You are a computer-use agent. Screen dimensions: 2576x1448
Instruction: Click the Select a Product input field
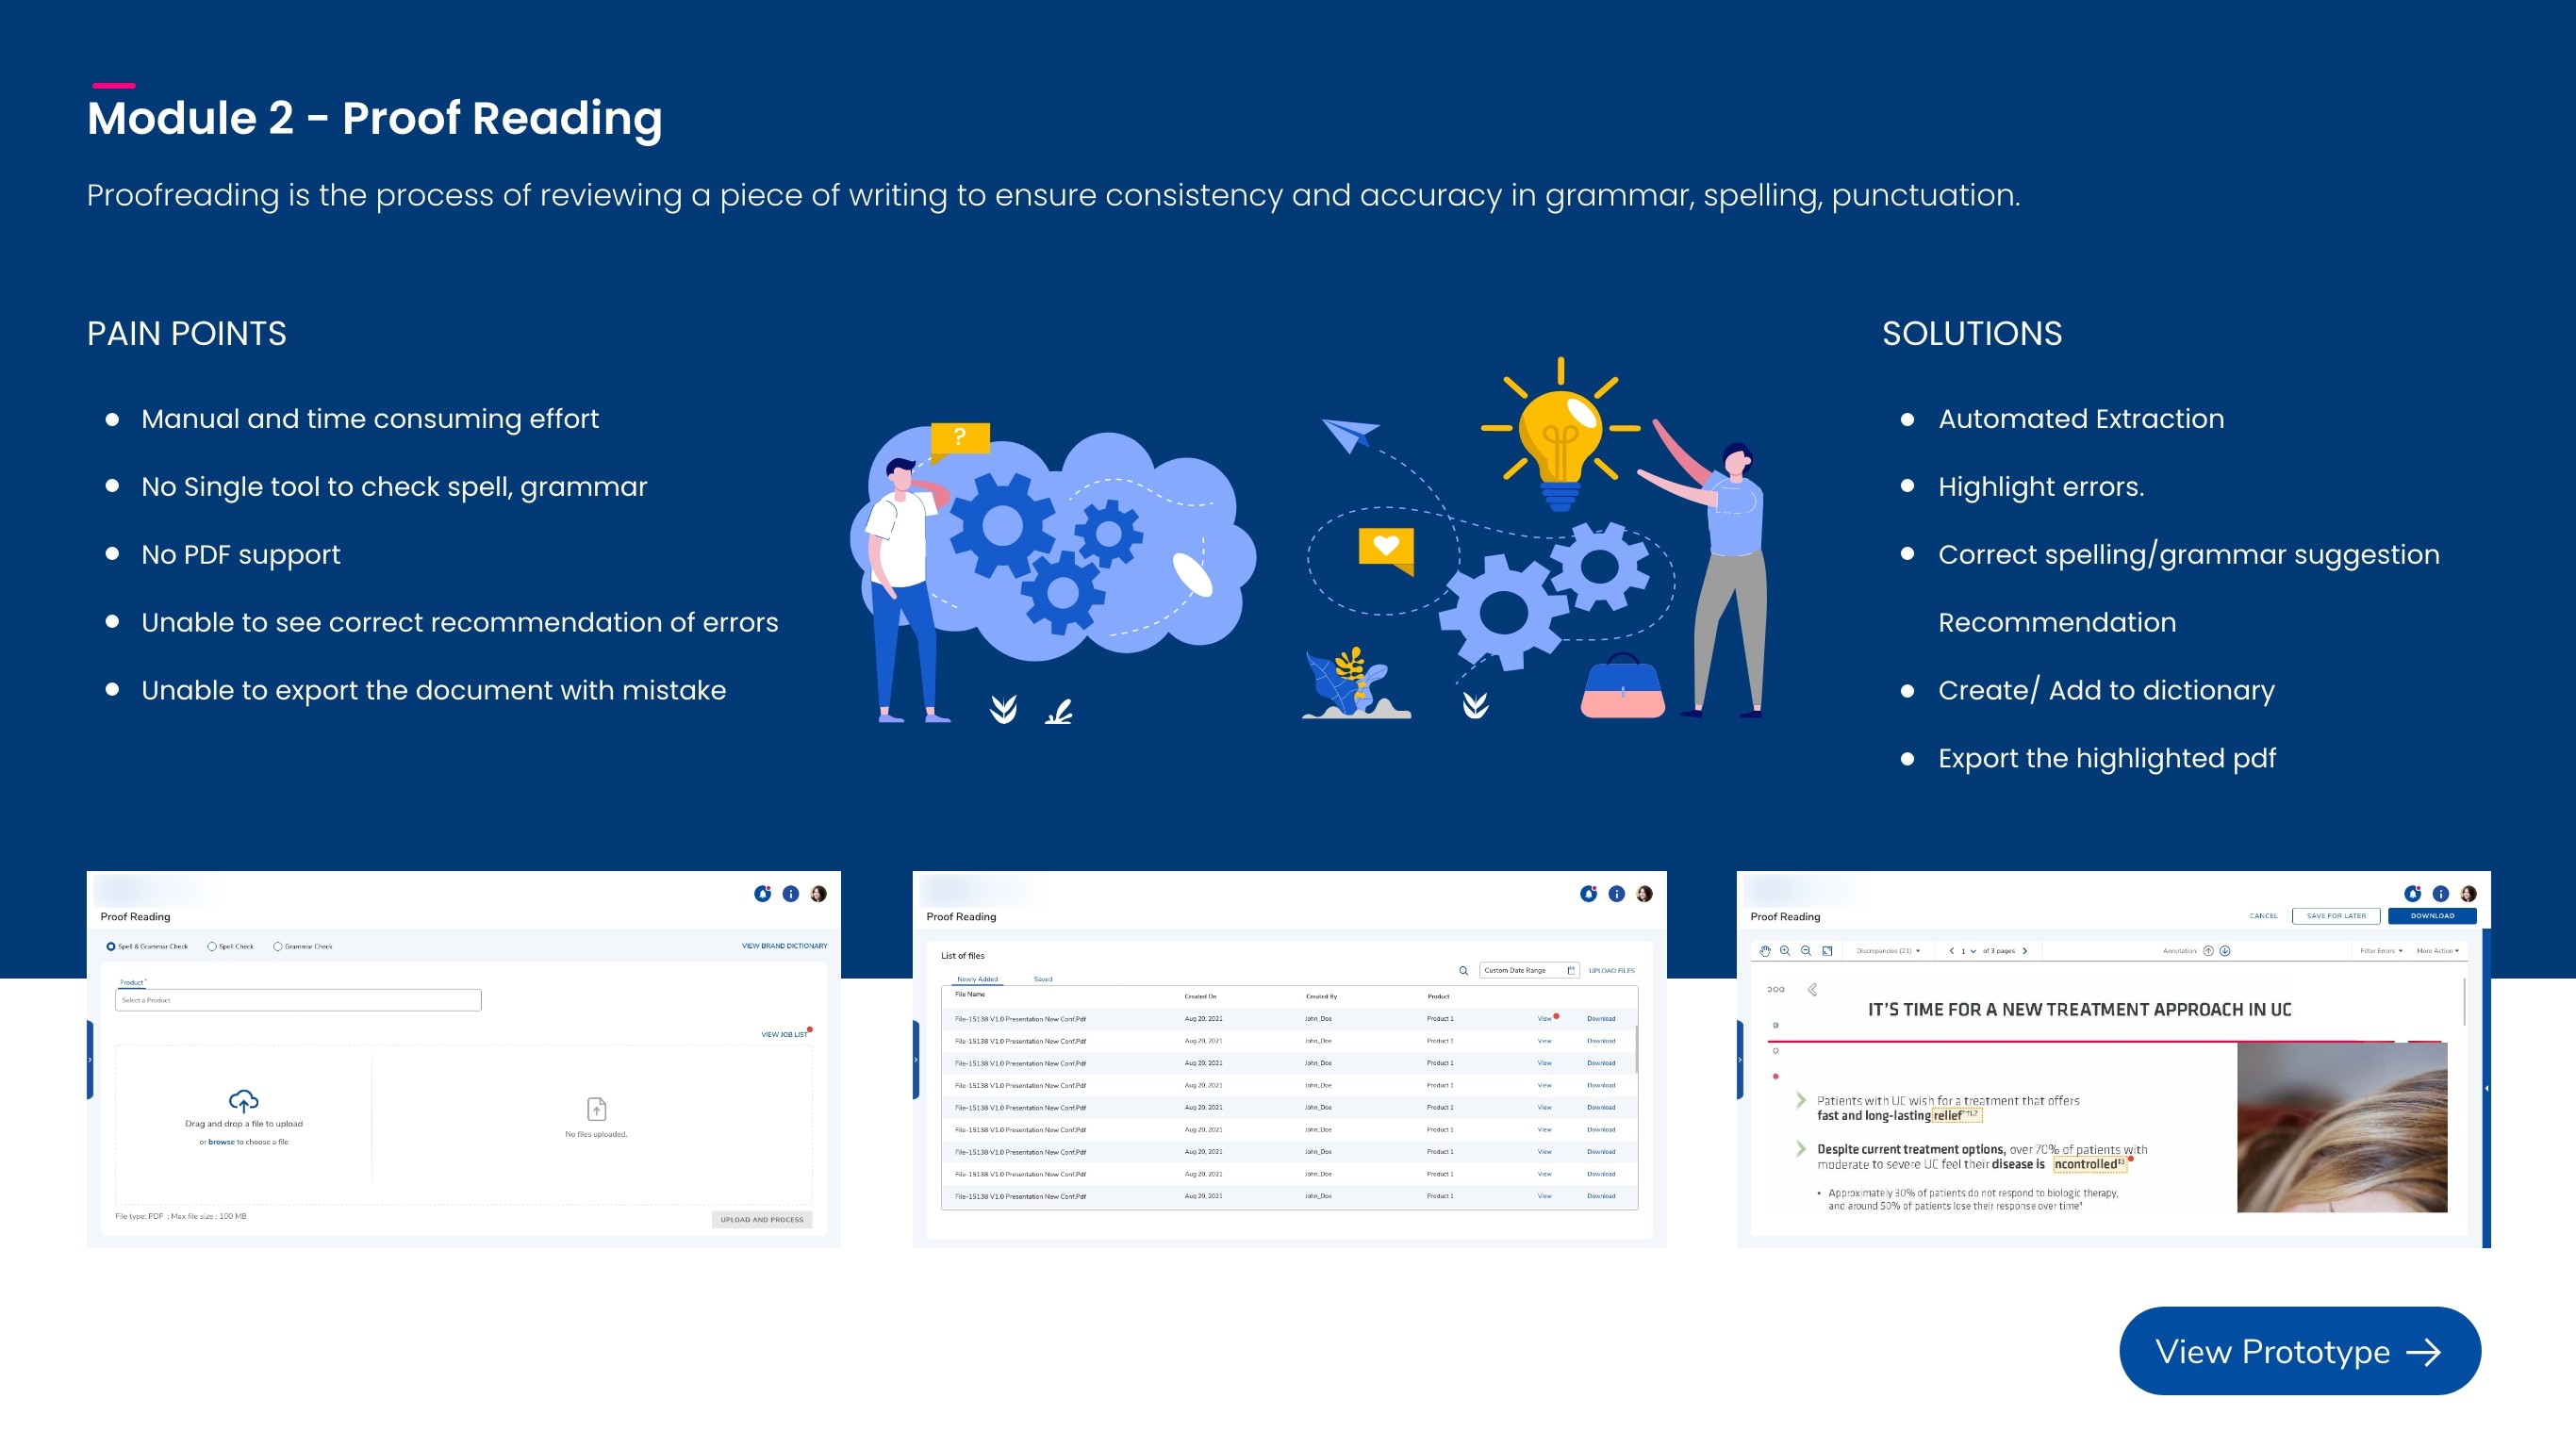click(298, 1000)
